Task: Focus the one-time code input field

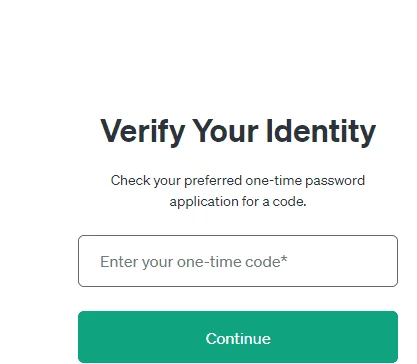Action: [238, 261]
